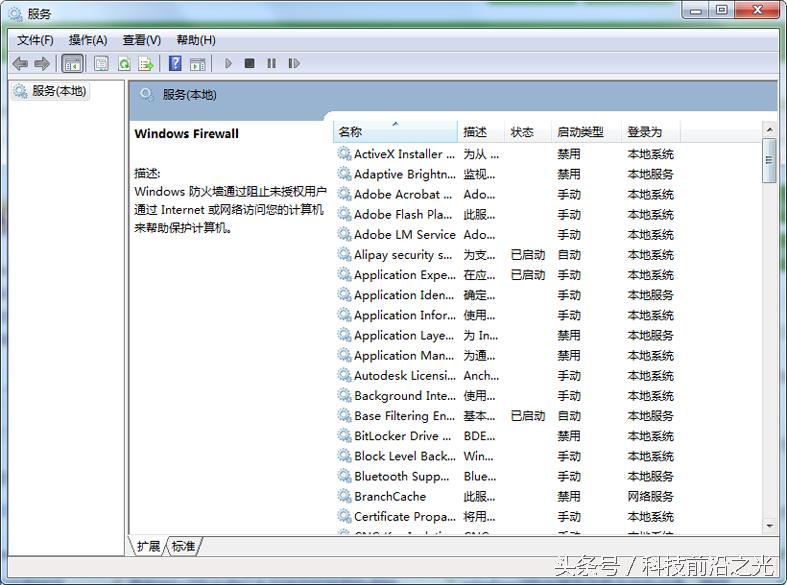
Task: Select the Certificate Propagation service row
Action: 506,516
